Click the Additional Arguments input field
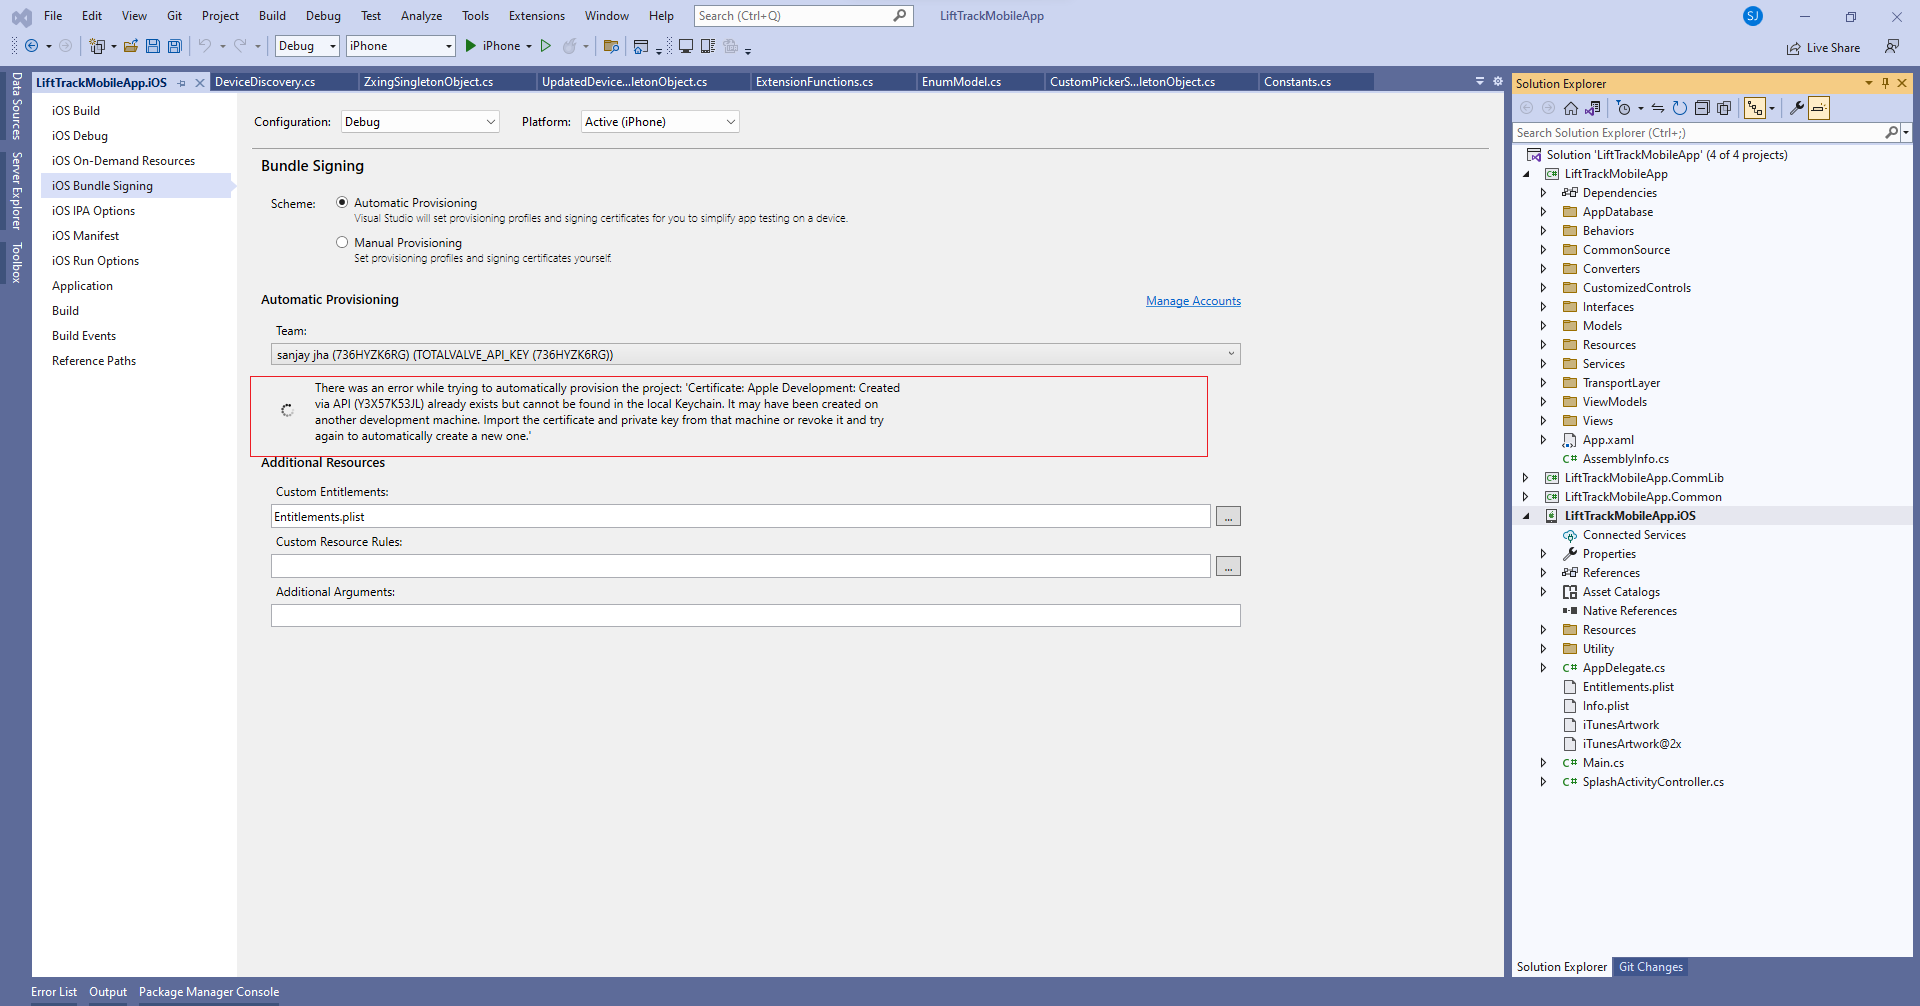This screenshot has height=1006, width=1920. pyautogui.click(x=754, y=615)
